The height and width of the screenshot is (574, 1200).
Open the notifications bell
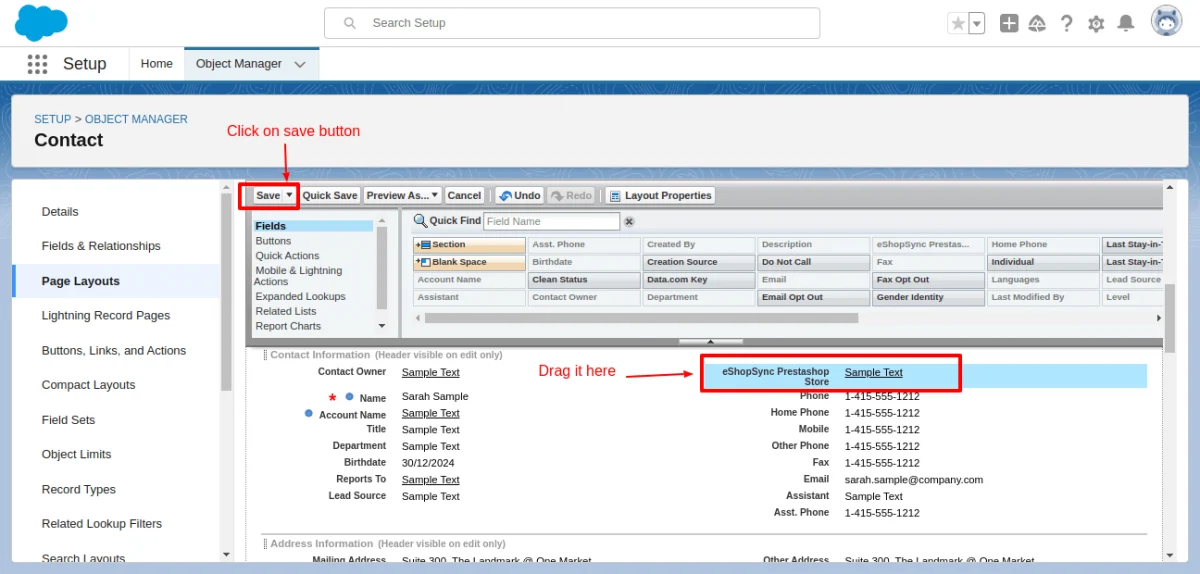(x=1126, y=23)
